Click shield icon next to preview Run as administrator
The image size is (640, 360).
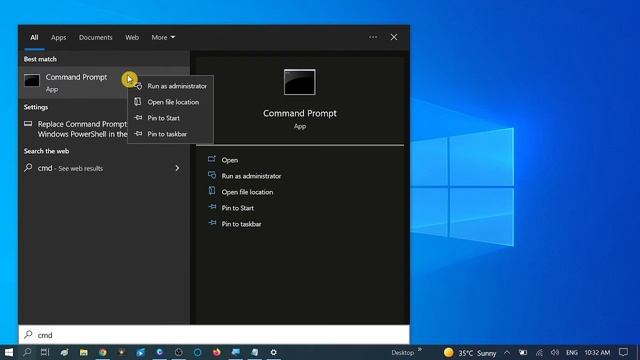pos(212,175)
